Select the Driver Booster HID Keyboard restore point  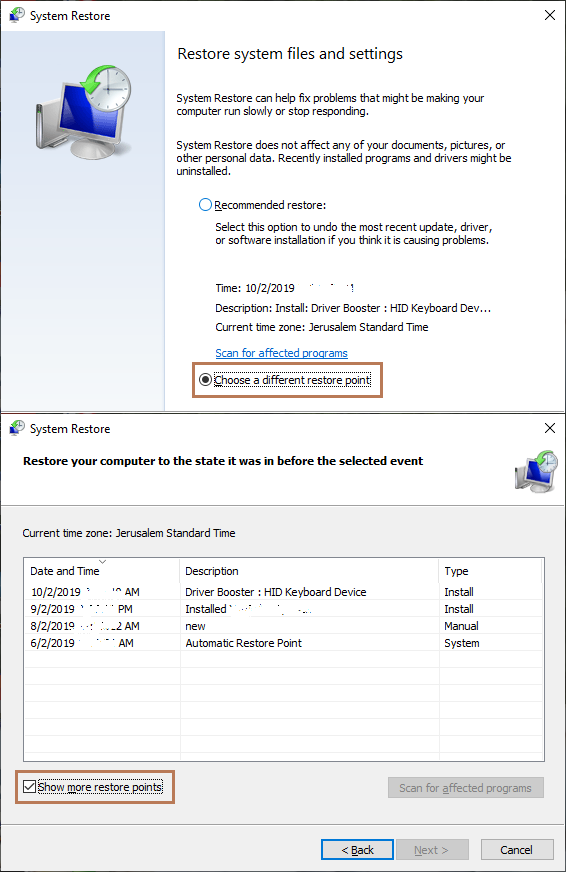[x=284, y=592]
